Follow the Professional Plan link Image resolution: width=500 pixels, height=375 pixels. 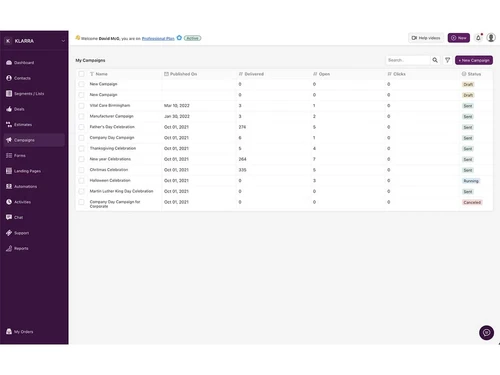158,38
